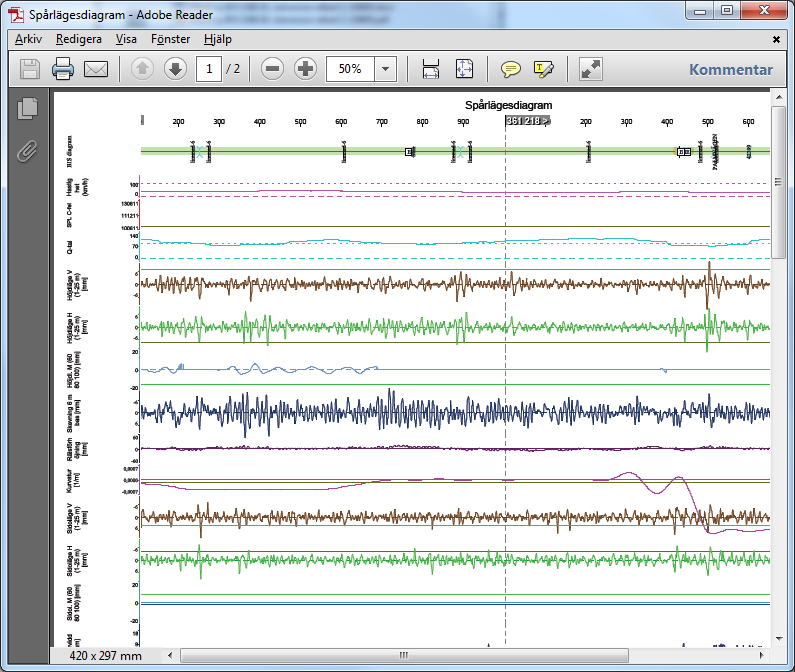Click the Spårlägesdiagram chart title

pos(509,105)
